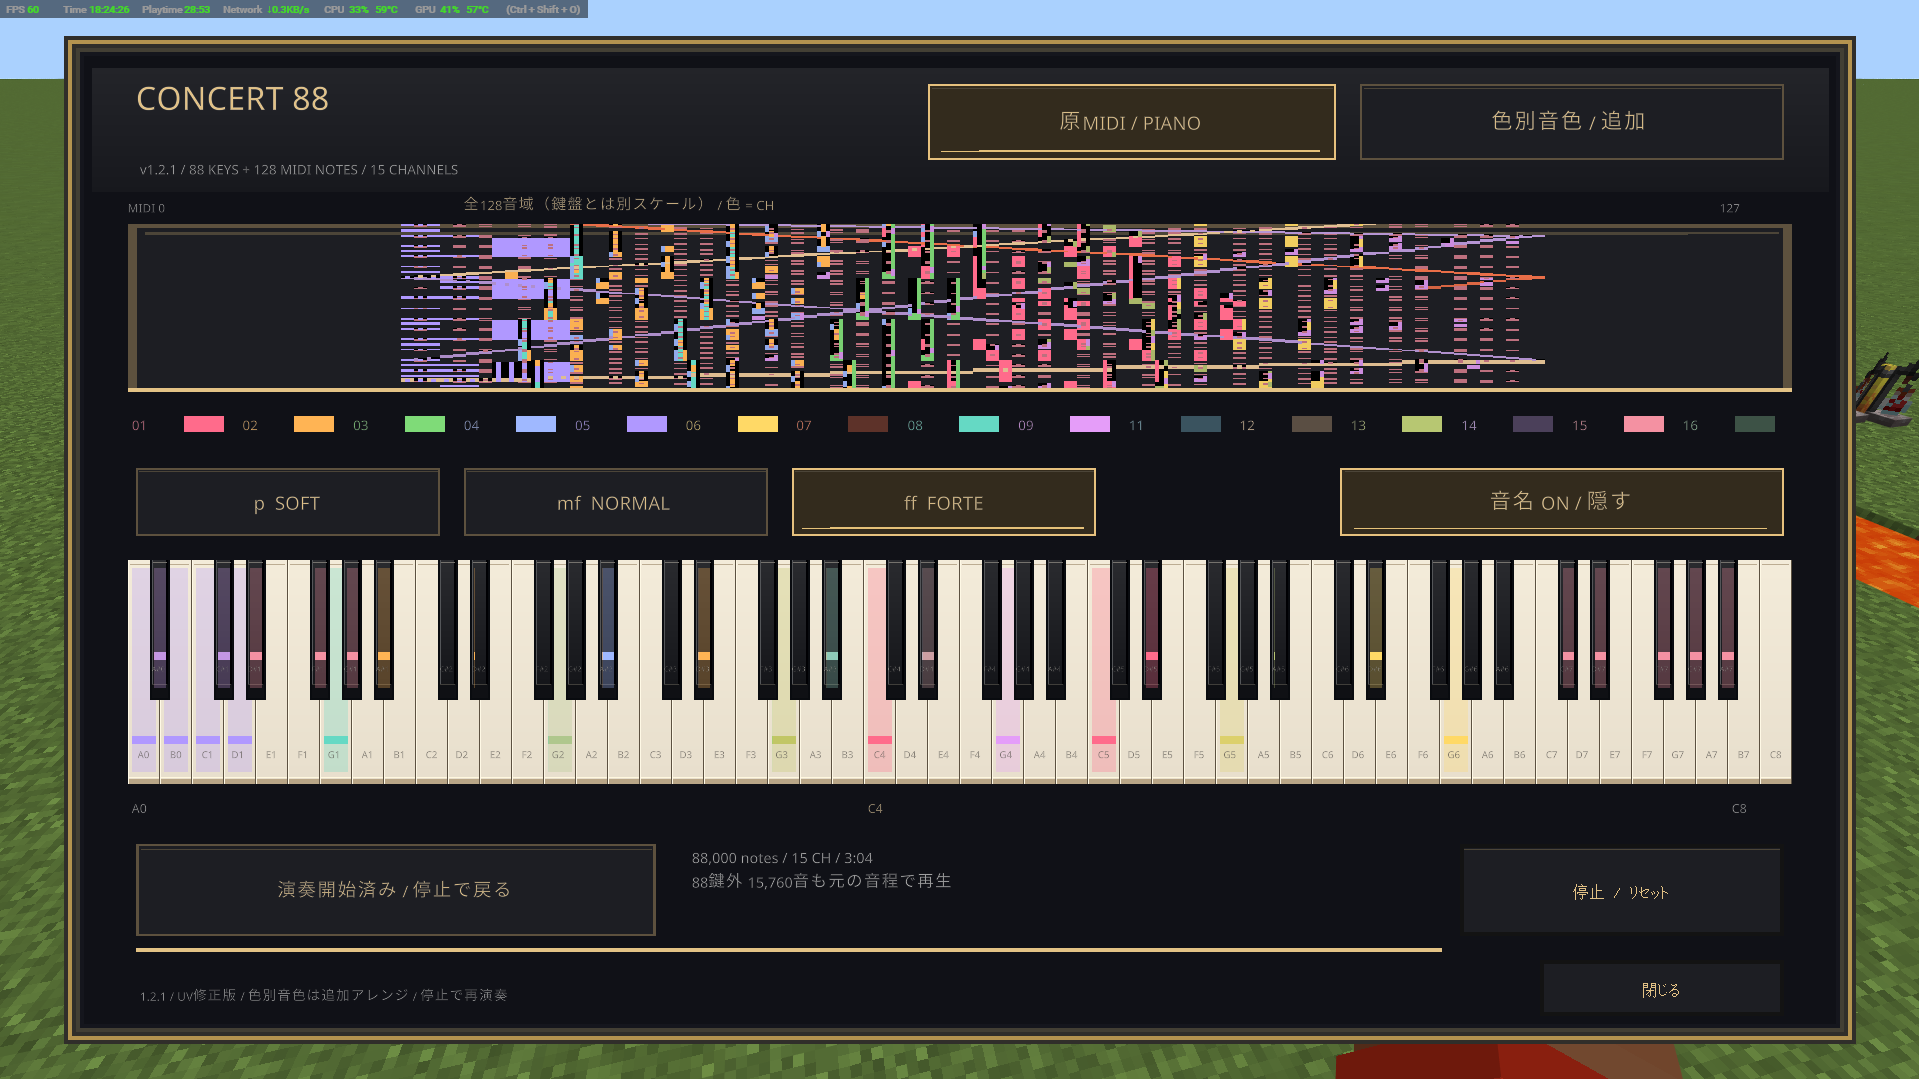This screenshot has height=1079, width=1919.
Task: Set dynamics to mf NORMAL
Action: click(x=615, y=502)
